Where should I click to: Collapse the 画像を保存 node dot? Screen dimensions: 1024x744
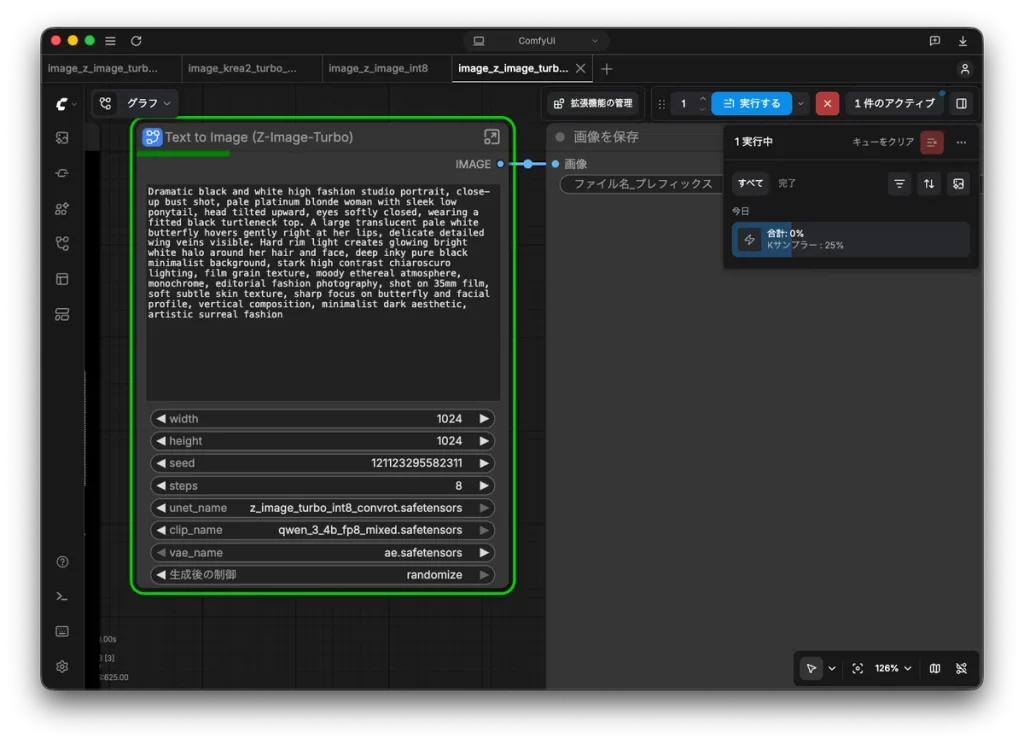pos(560,137)
